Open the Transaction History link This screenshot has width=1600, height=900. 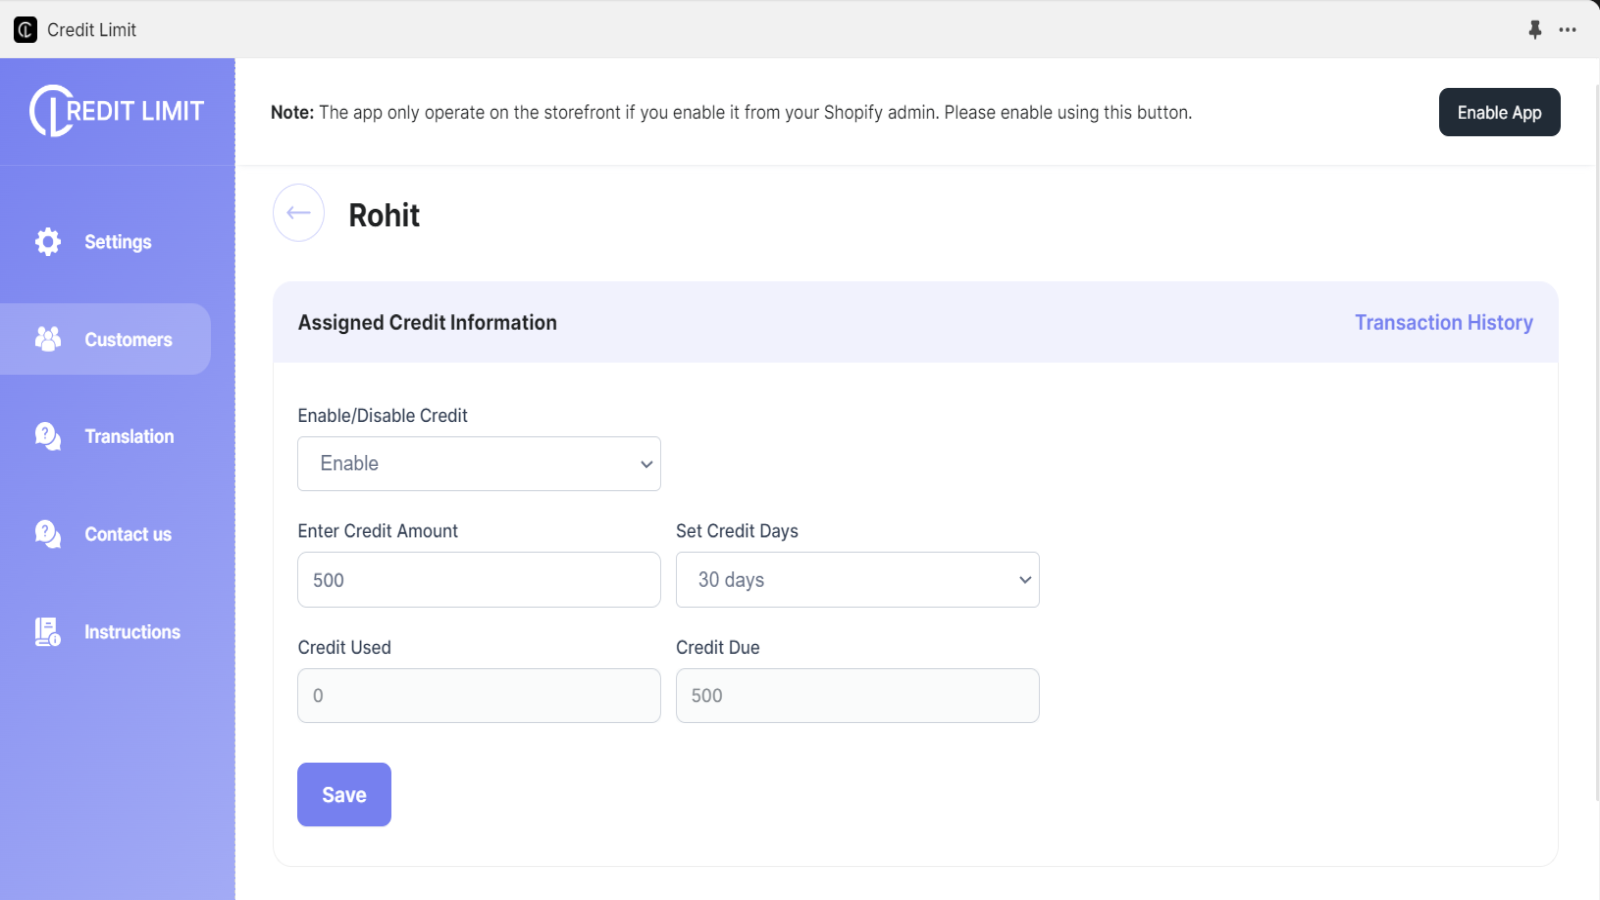[1443, 323]
